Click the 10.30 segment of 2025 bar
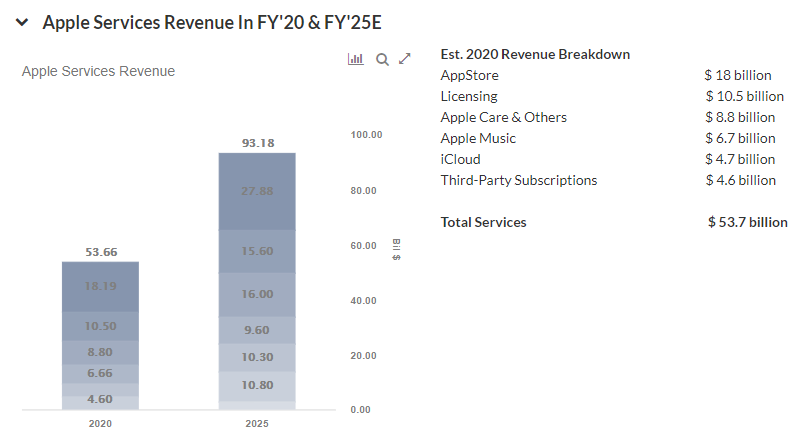The height and width of the screenshot is (437, 798). pyautogui.click(x=257, y=357)
